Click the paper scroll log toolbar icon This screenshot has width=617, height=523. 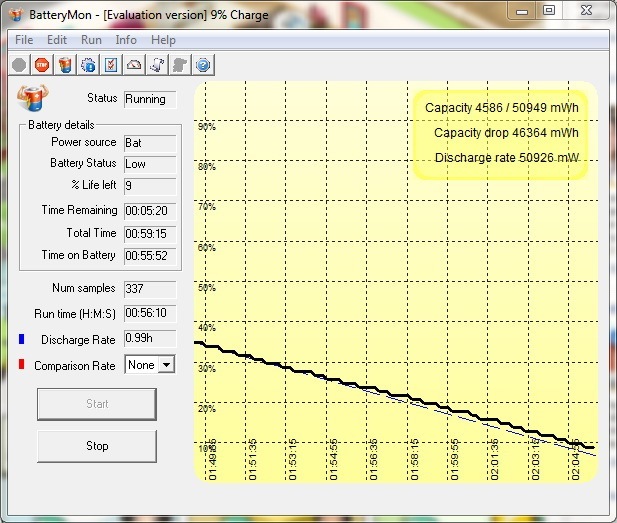[x=157, y=65]
